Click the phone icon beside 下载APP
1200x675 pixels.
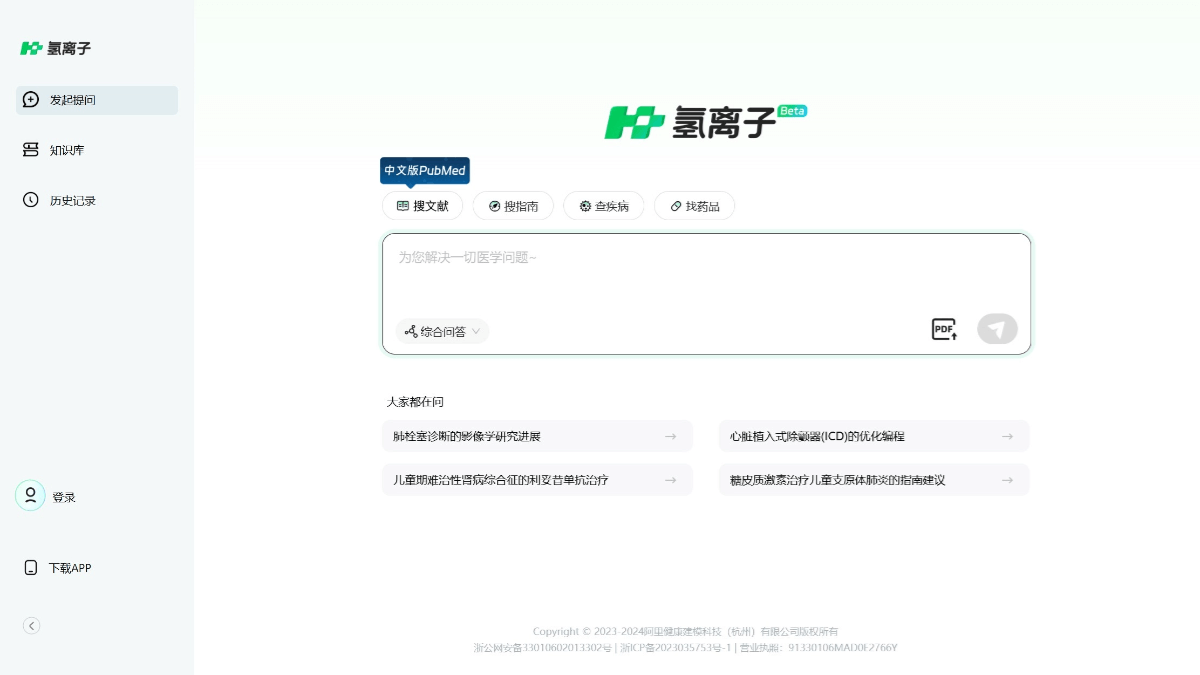pyautogui.click(x=30, y=567)
